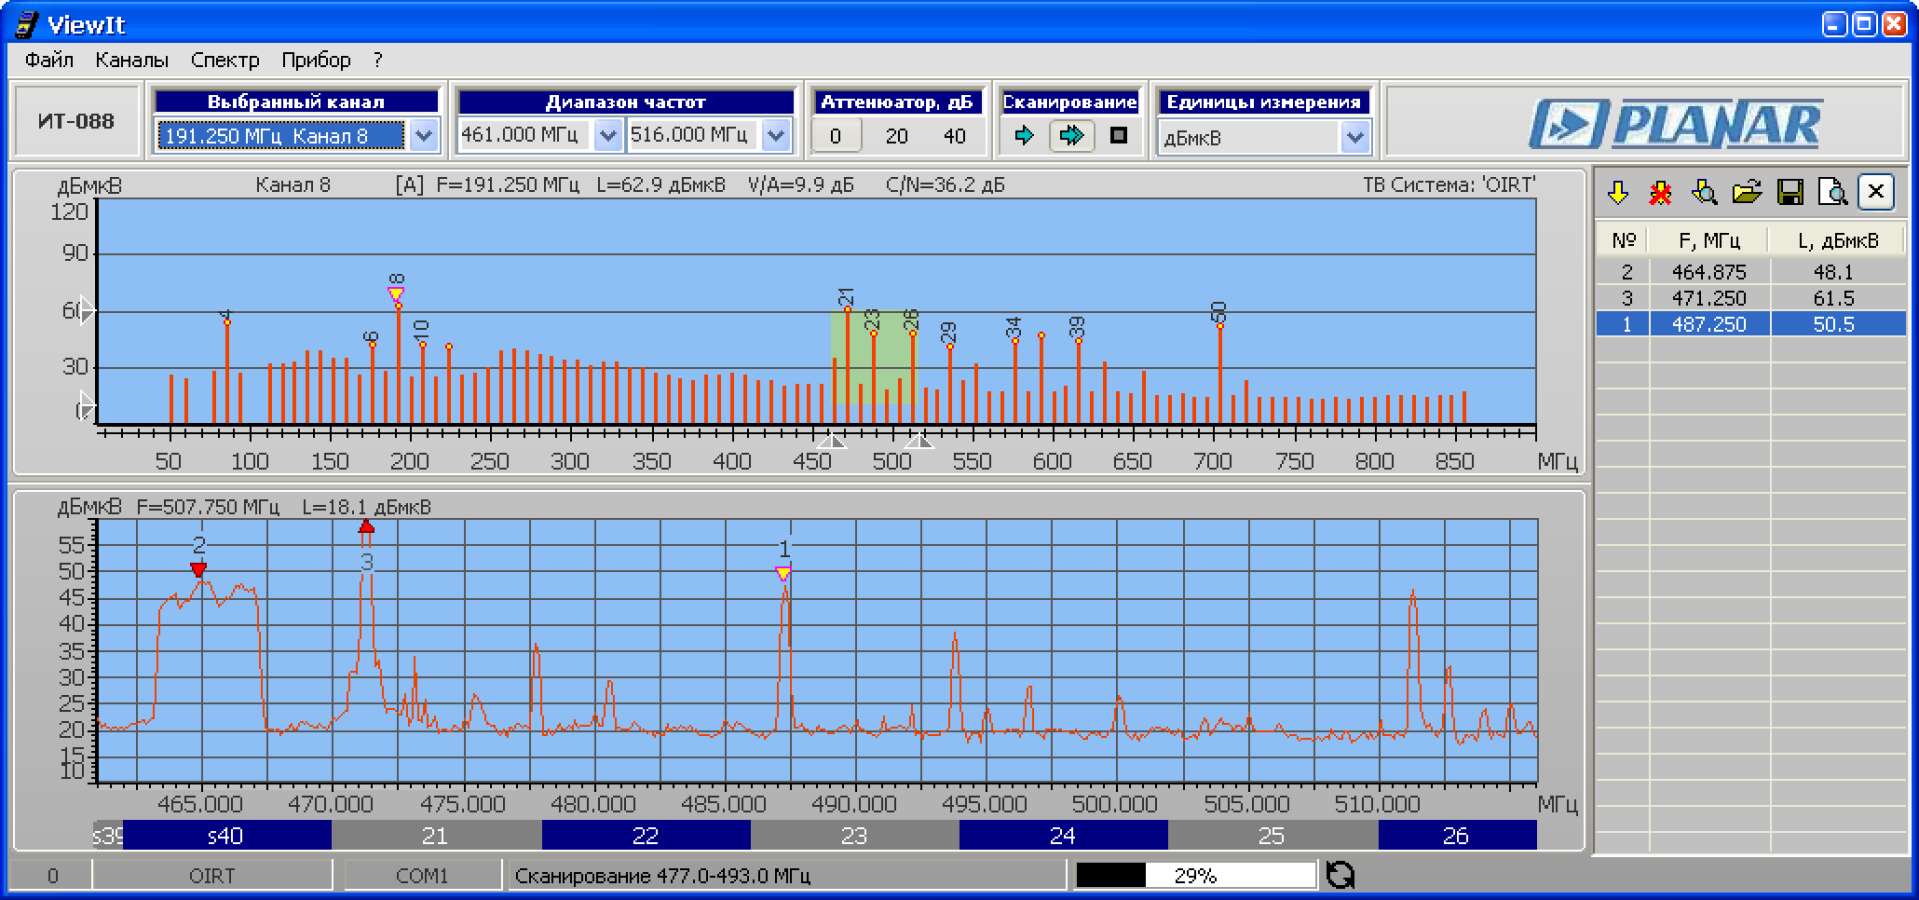Viewport: 1919px width, 900px height.
Task: Click left range triangle on upper frequency axis
Action: [x=831, y=440]
